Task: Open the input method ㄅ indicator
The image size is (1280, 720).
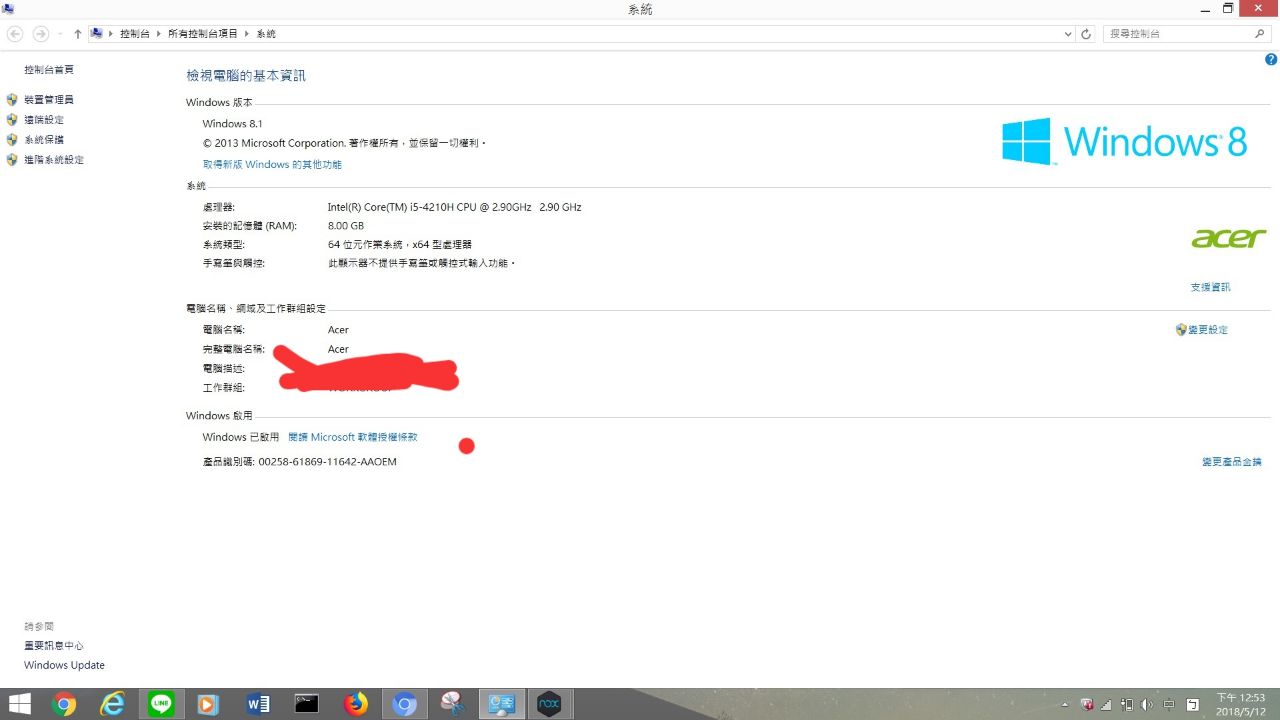Action: tap(1193, 705)
